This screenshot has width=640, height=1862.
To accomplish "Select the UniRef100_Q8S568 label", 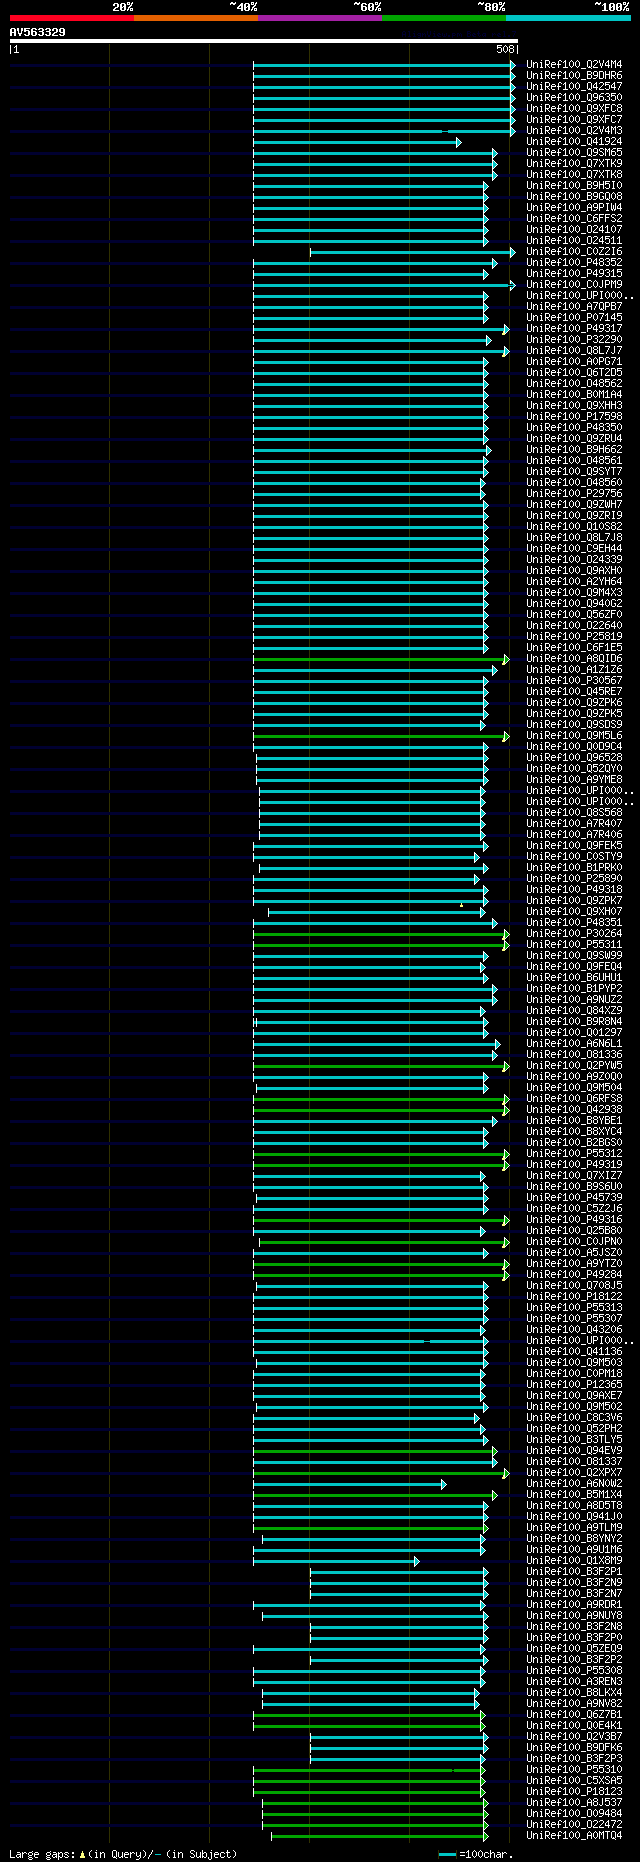I will (574, 813).
